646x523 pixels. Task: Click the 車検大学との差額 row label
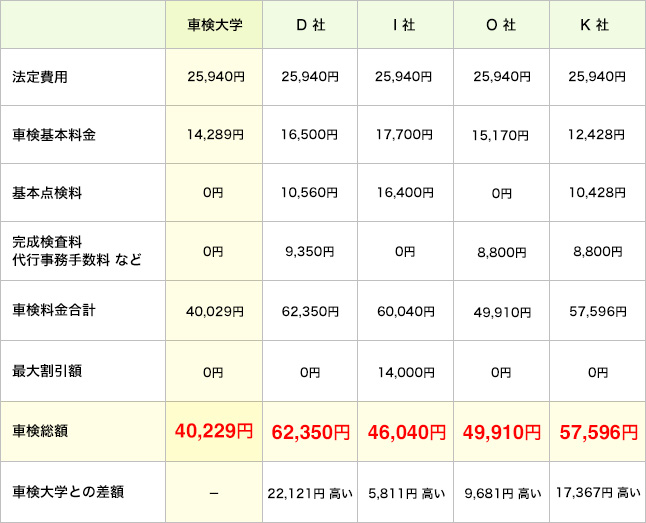click(x=68, y=492)
